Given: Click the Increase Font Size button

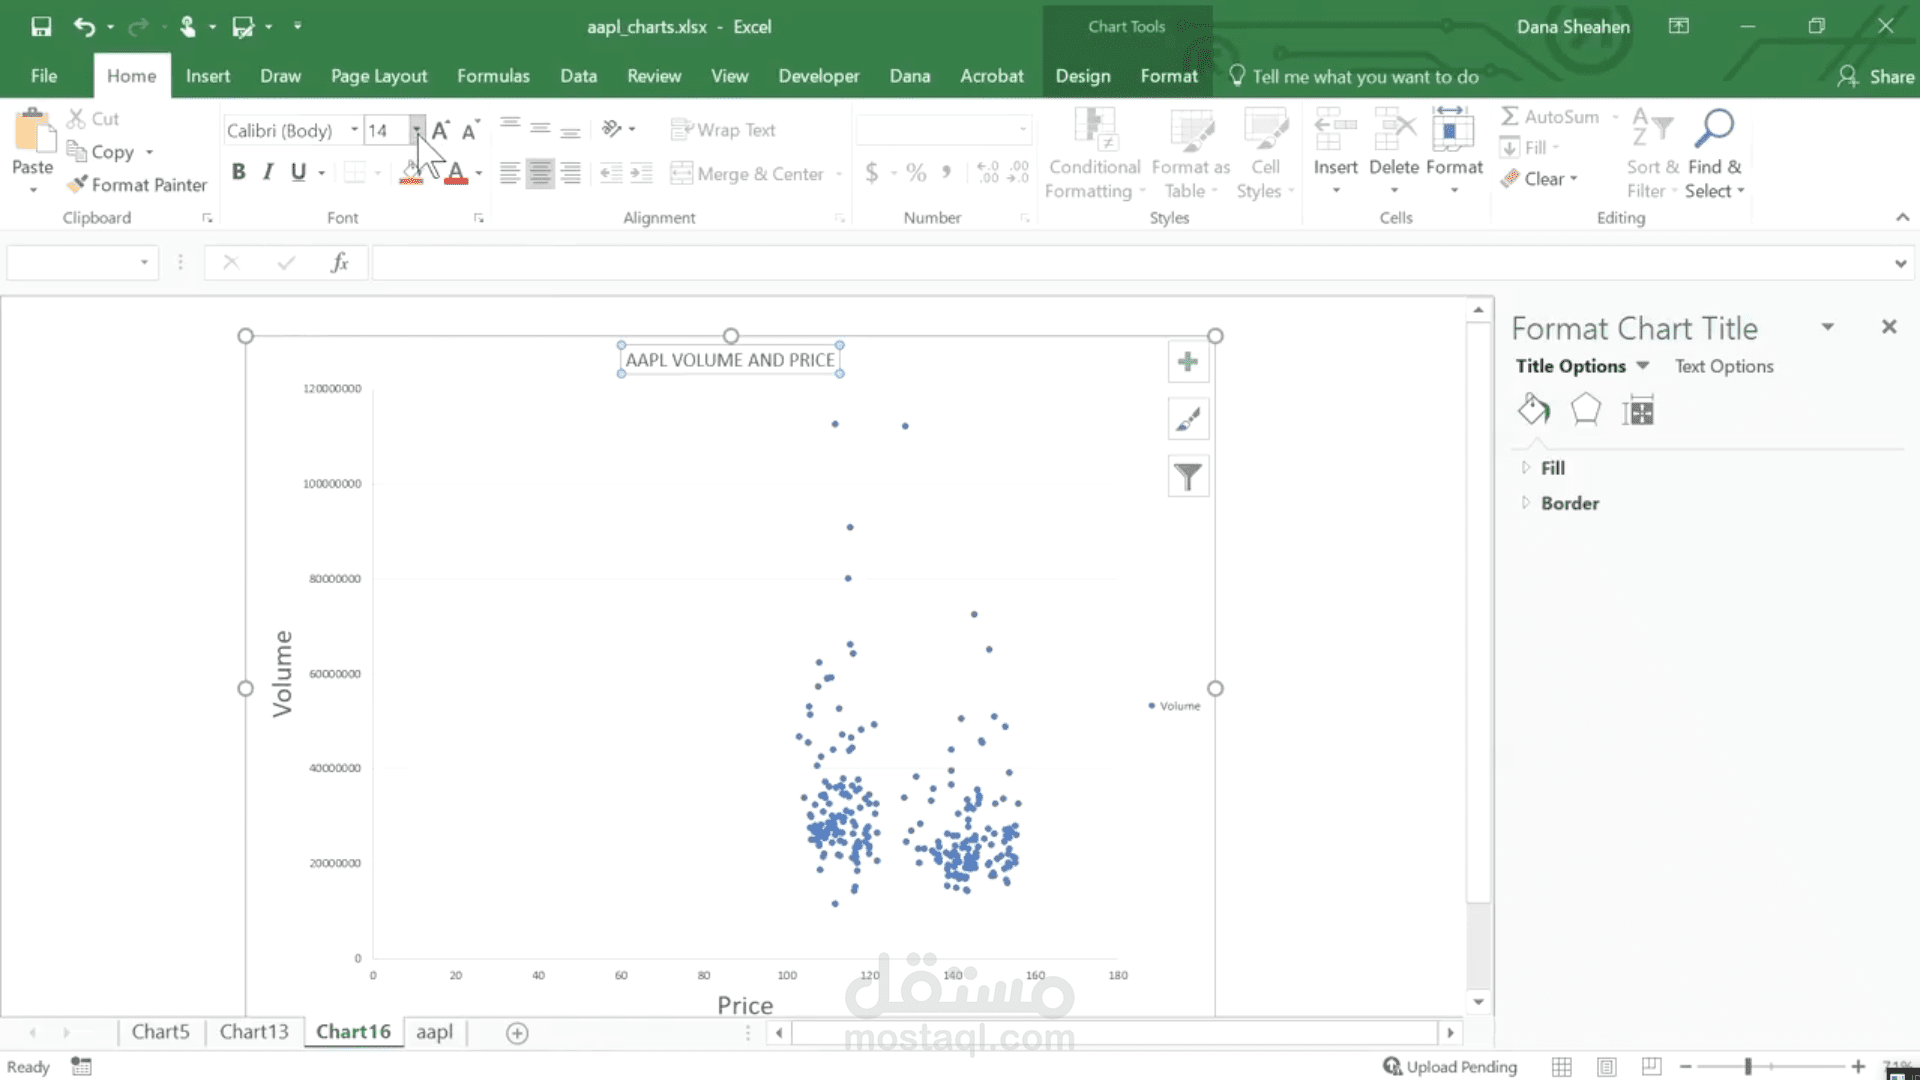Looking at the screenshot, I should 440,130.
